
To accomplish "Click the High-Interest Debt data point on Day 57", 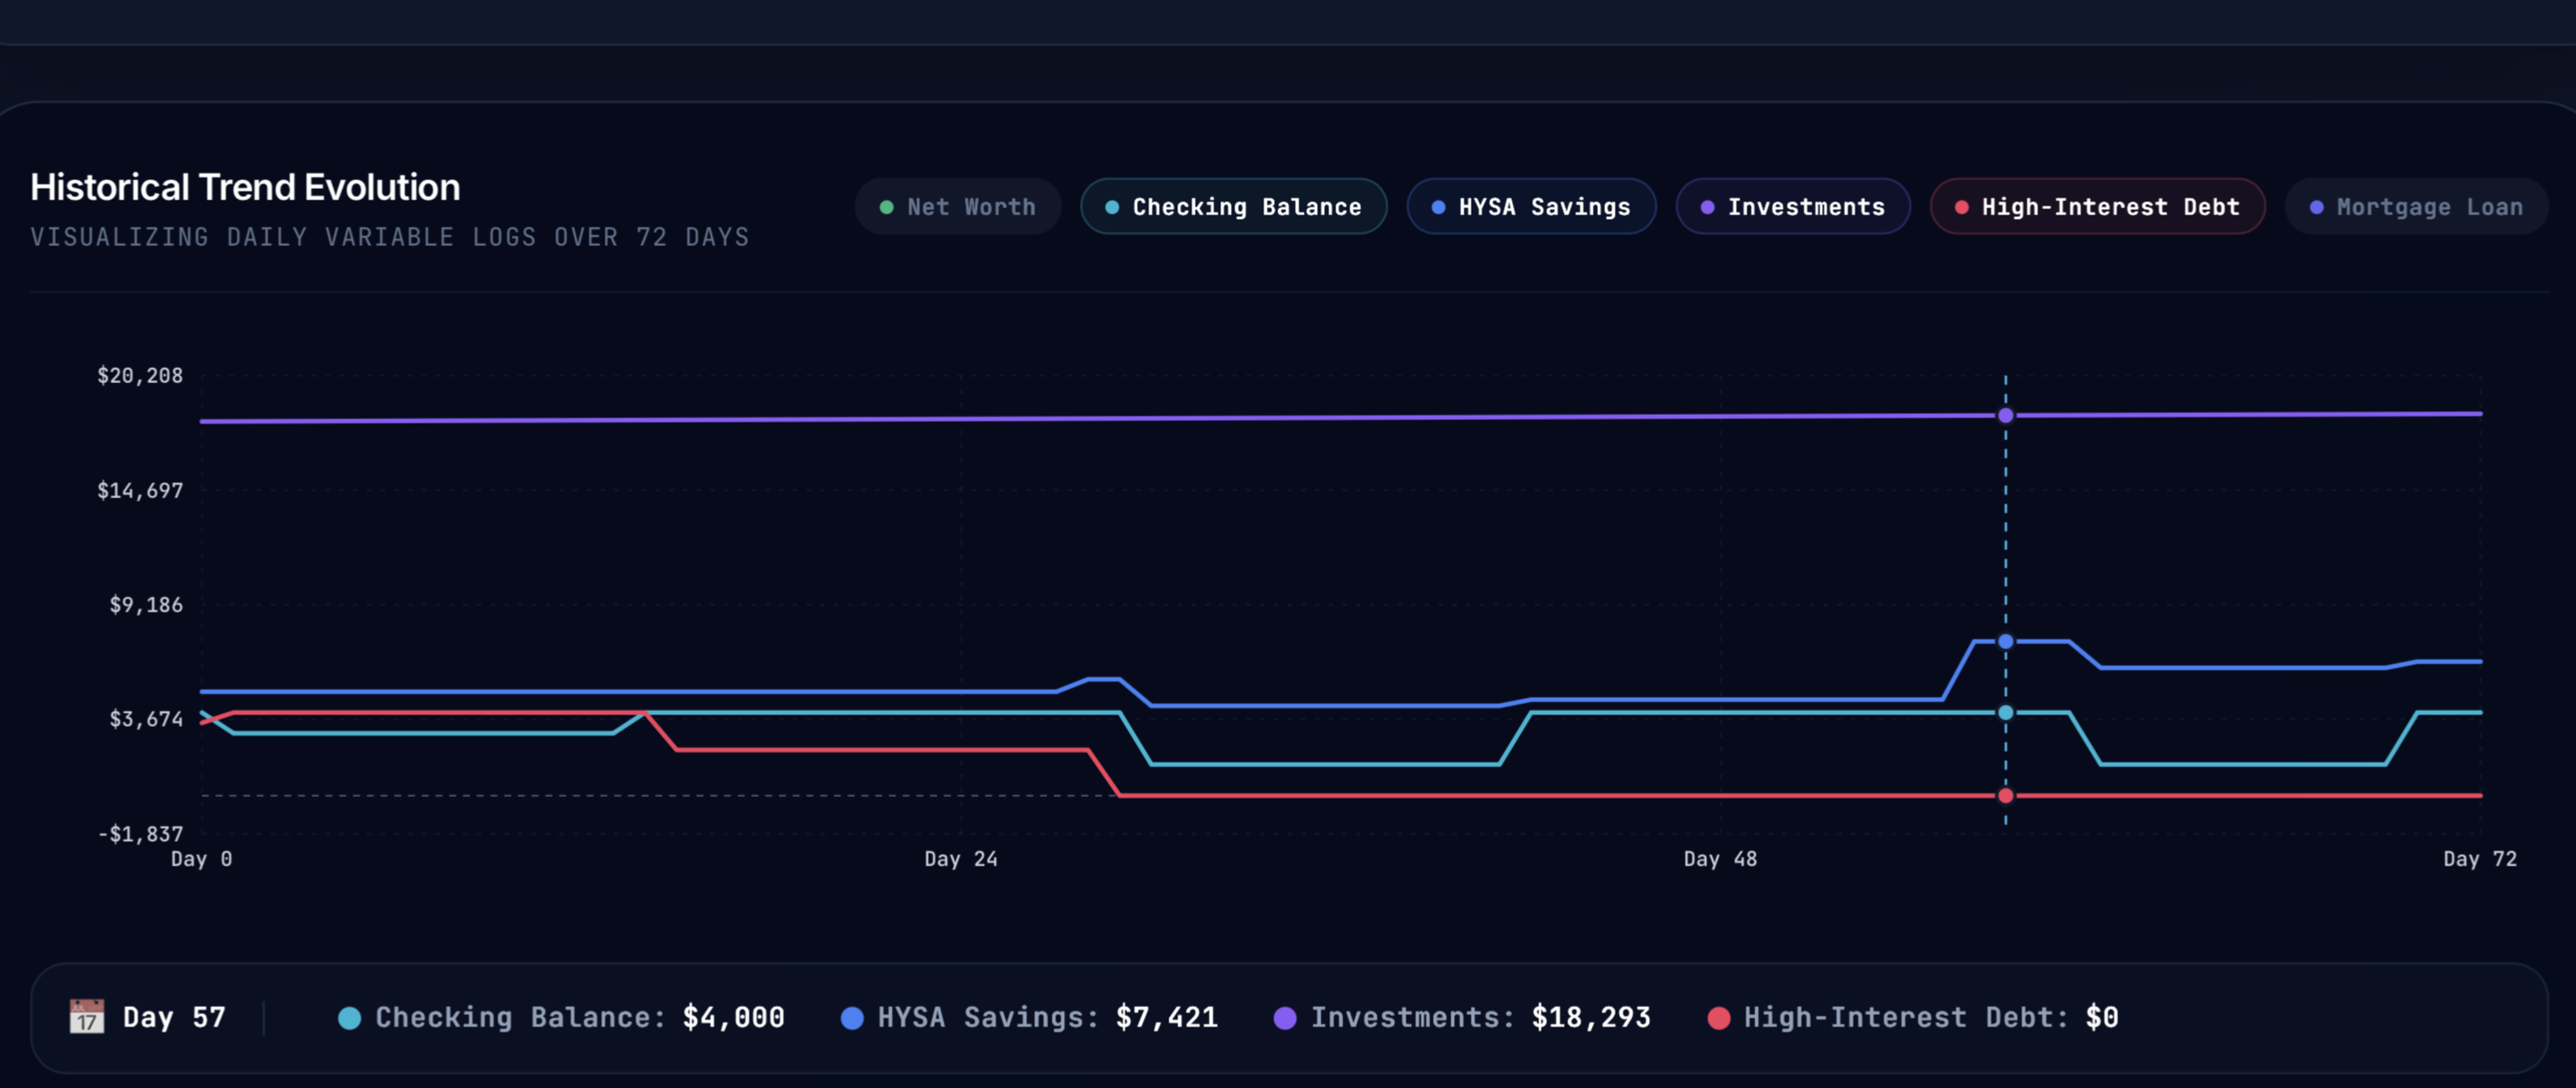I will coord(2005,796).
